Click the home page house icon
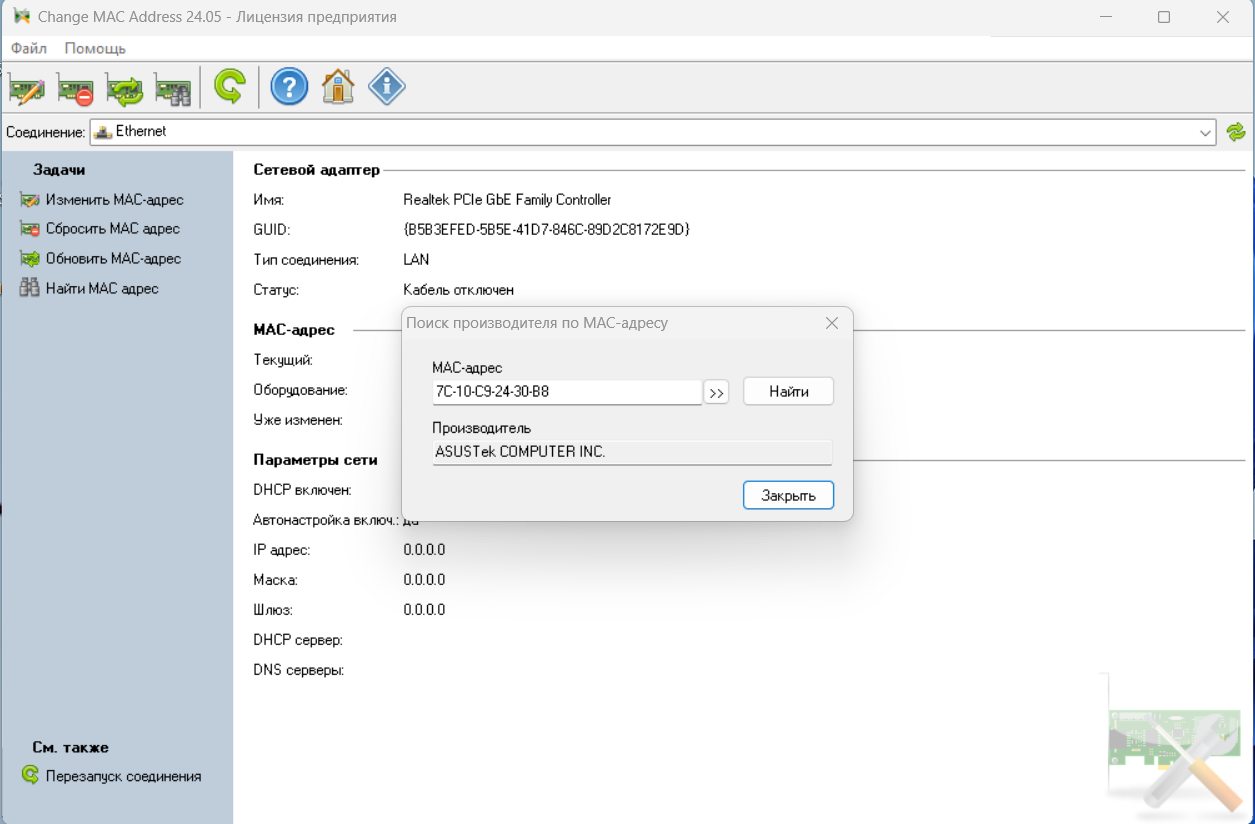 (x=338, y=87)
